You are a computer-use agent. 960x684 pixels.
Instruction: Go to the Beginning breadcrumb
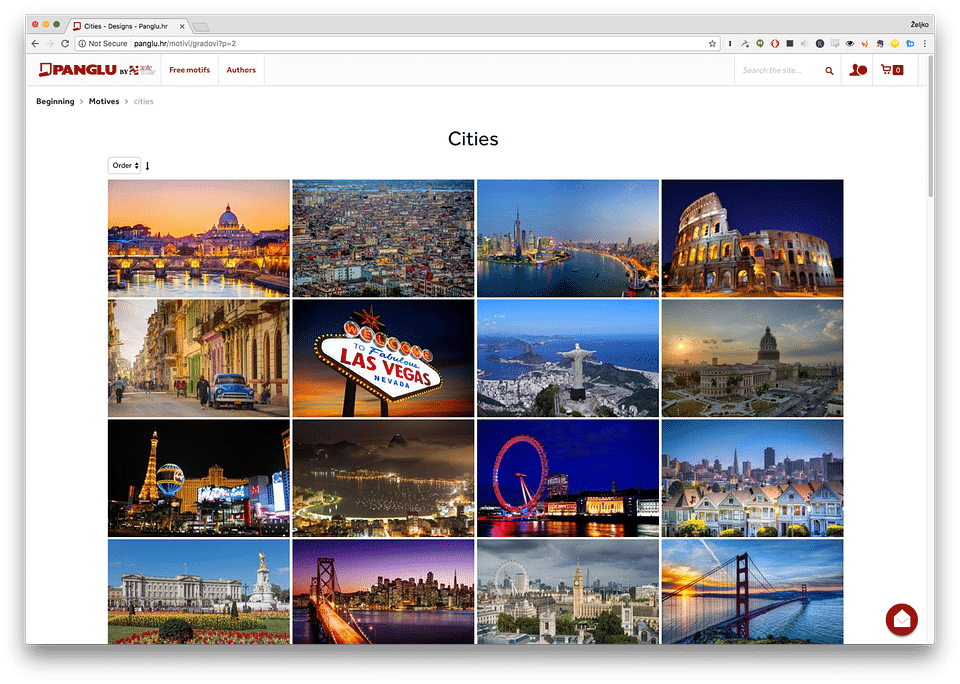[55, 102]
